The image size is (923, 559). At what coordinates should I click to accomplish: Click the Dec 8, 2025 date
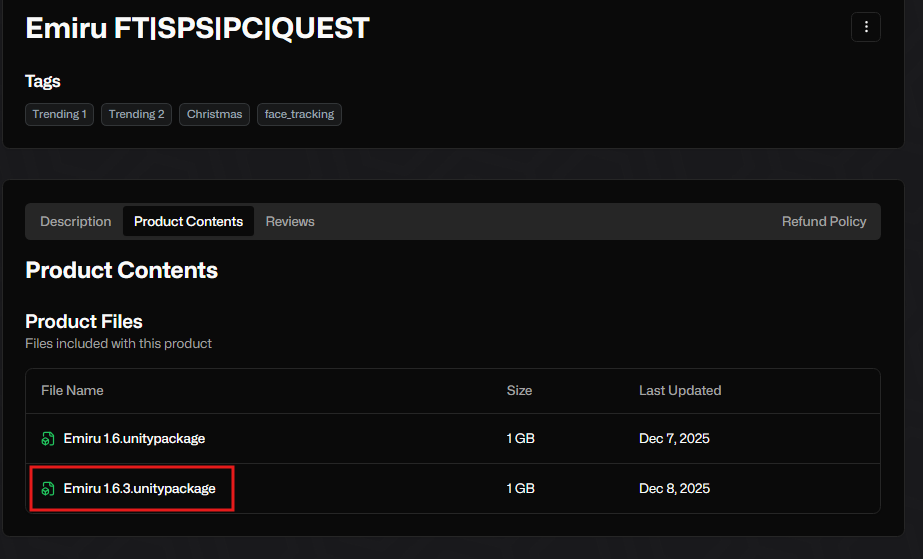[x=675, y=488]
